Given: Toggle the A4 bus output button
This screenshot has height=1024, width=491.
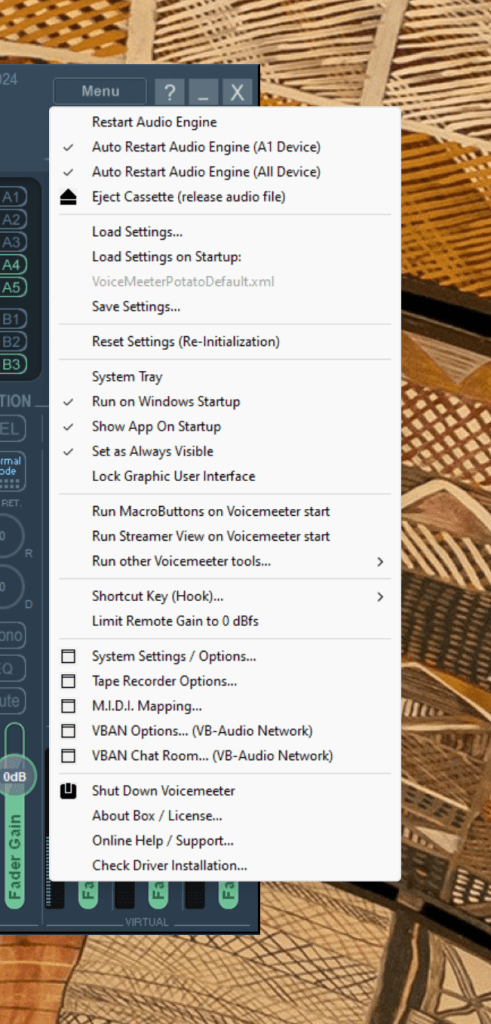Looking at the screenshot, I should click(12, 264).
